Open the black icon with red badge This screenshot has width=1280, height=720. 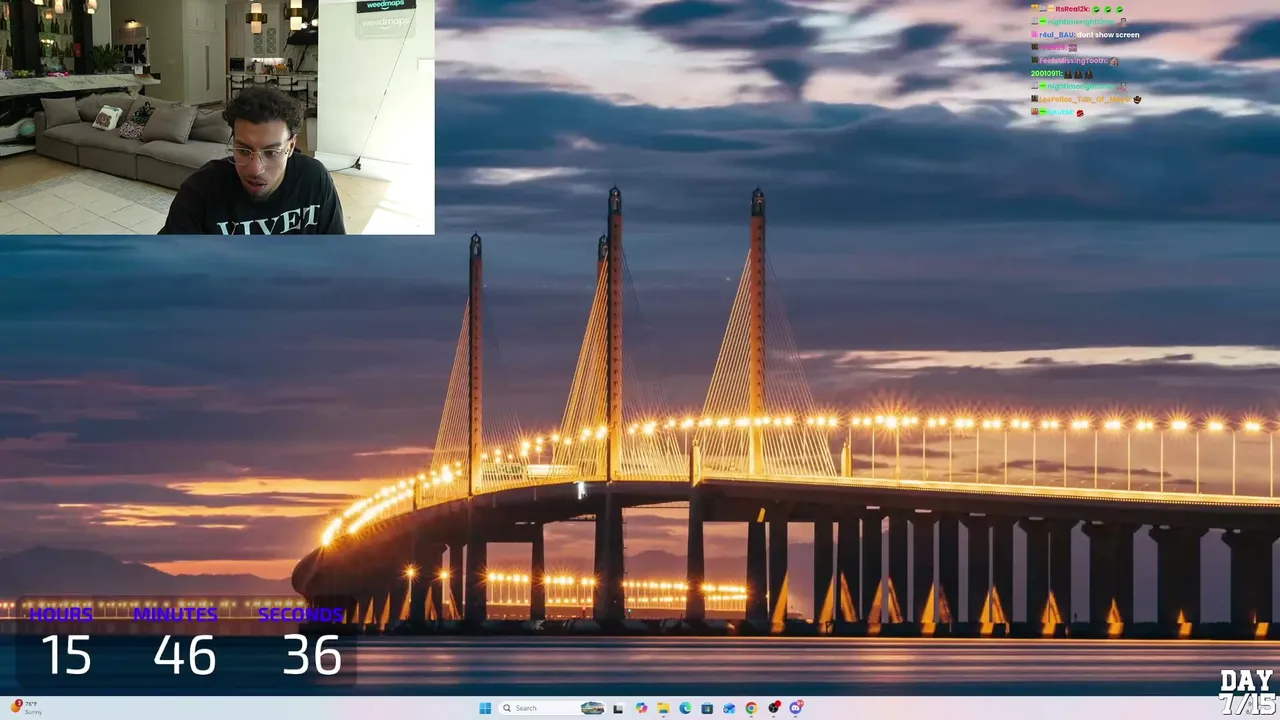point(774,708)
